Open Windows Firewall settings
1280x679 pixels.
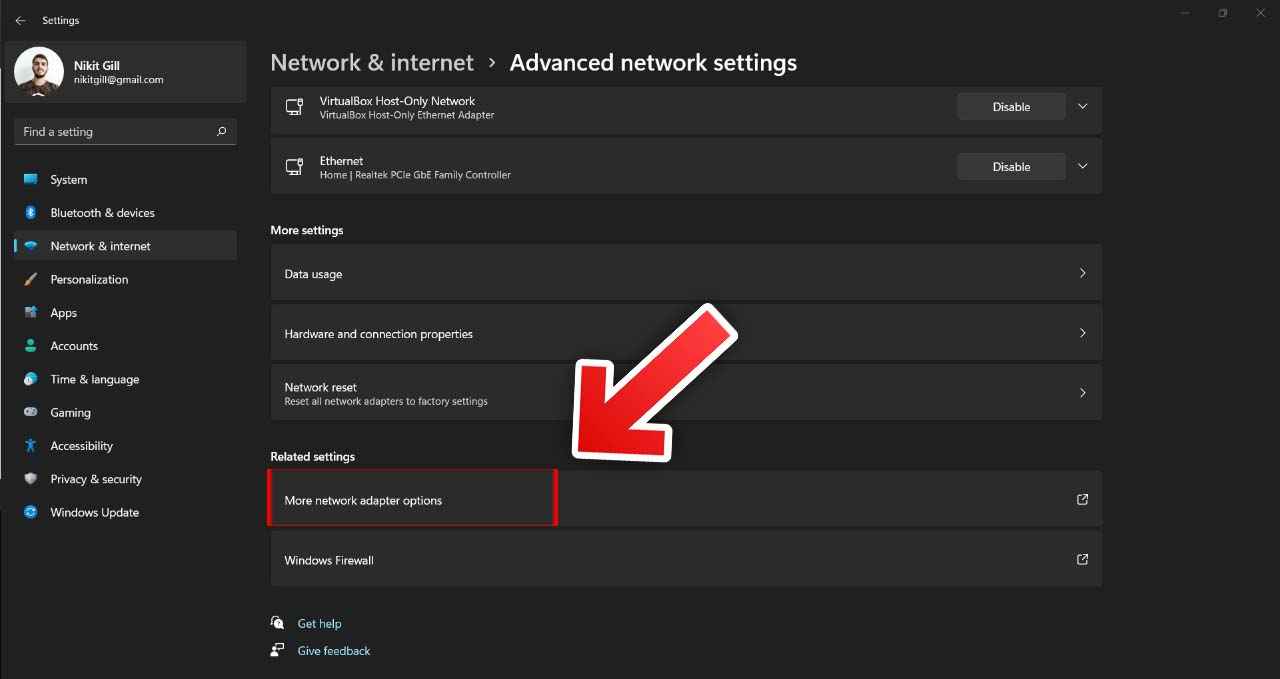tap(686, 559)
